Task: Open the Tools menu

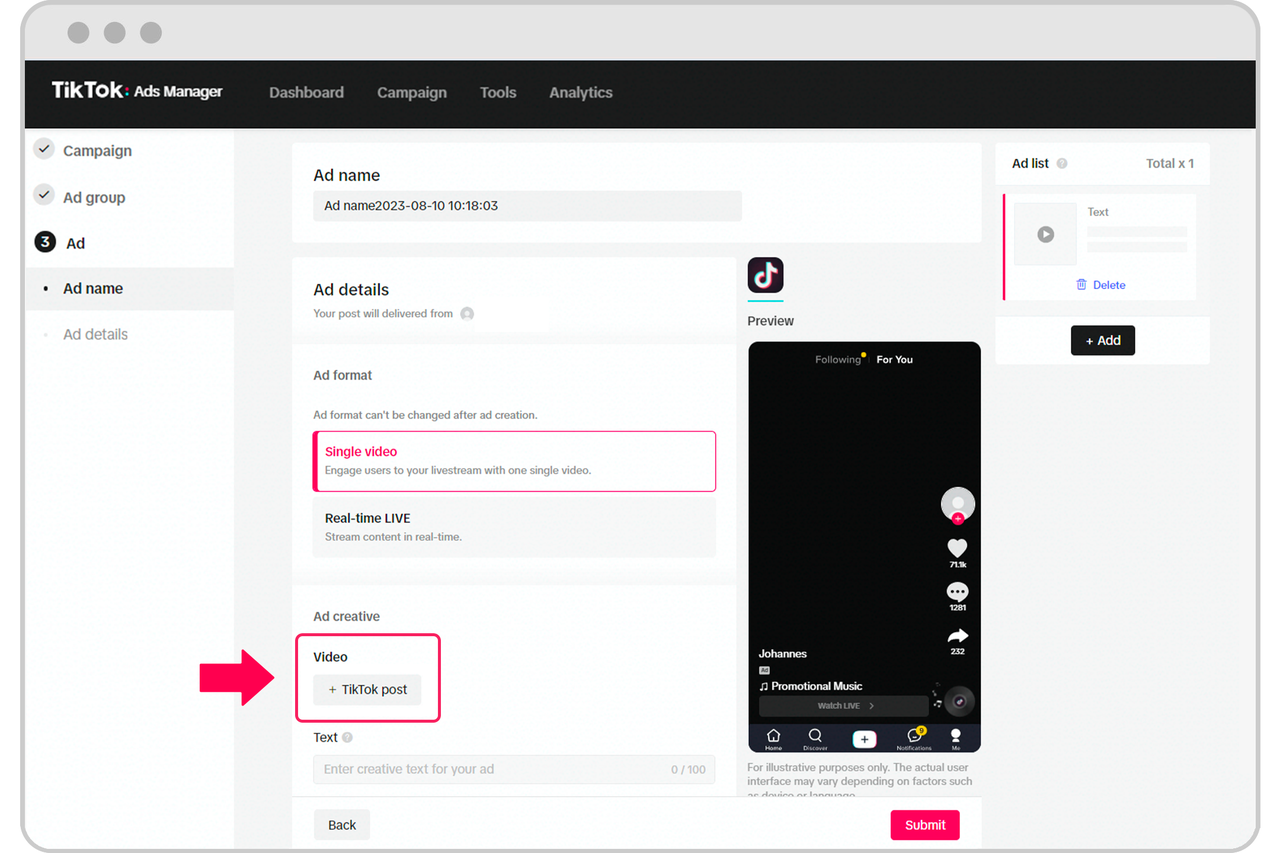Action: pos(498,92)
